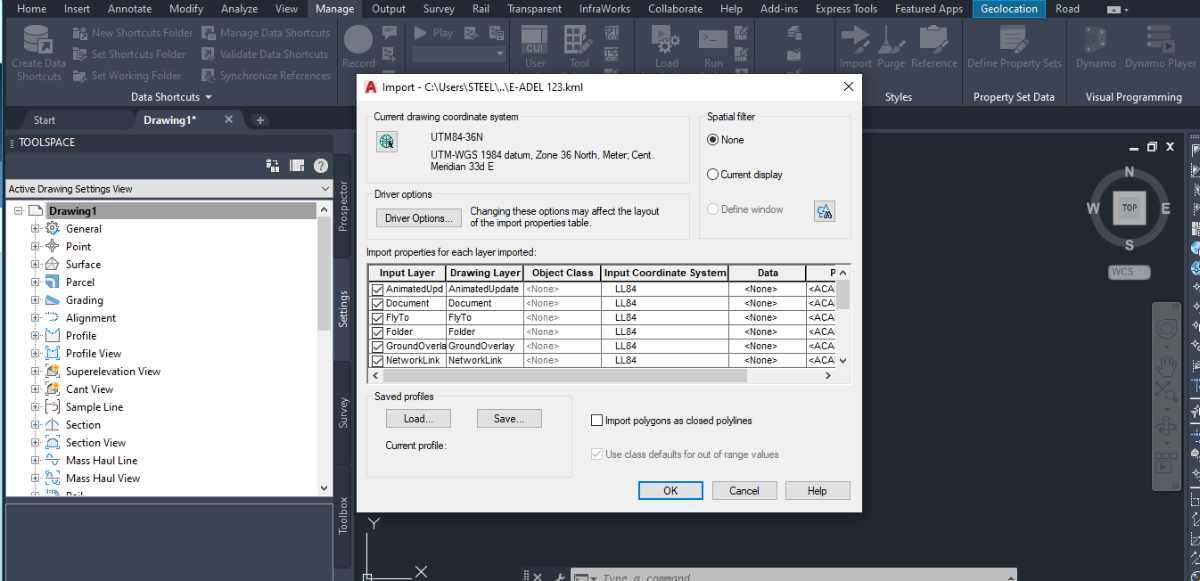Click the Grading icon in settings tree
The height and width of the screenshot is (581, 1200).
[53, 300]
